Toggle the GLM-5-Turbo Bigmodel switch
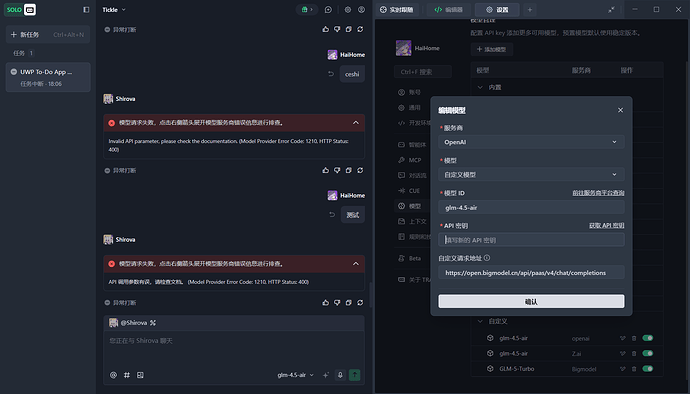 click(x=647, y=368)
